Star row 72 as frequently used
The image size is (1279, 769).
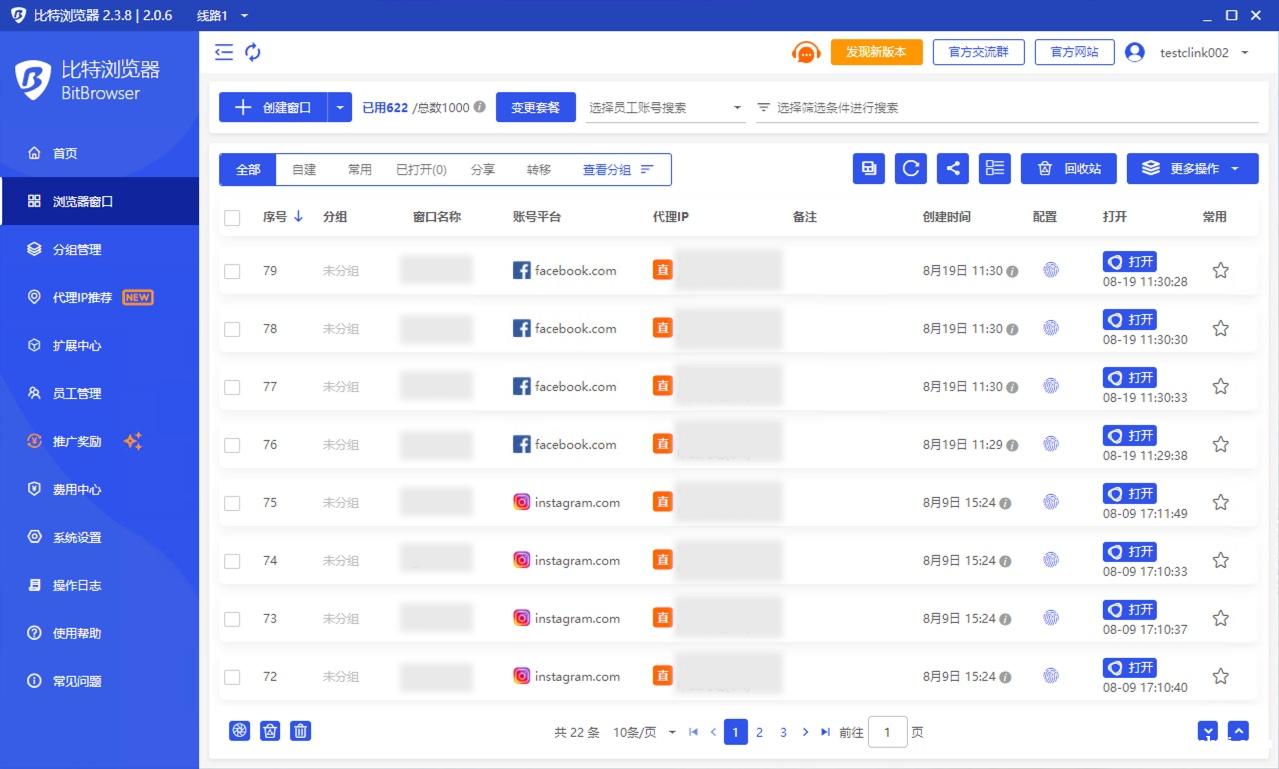click(1221, 676)
